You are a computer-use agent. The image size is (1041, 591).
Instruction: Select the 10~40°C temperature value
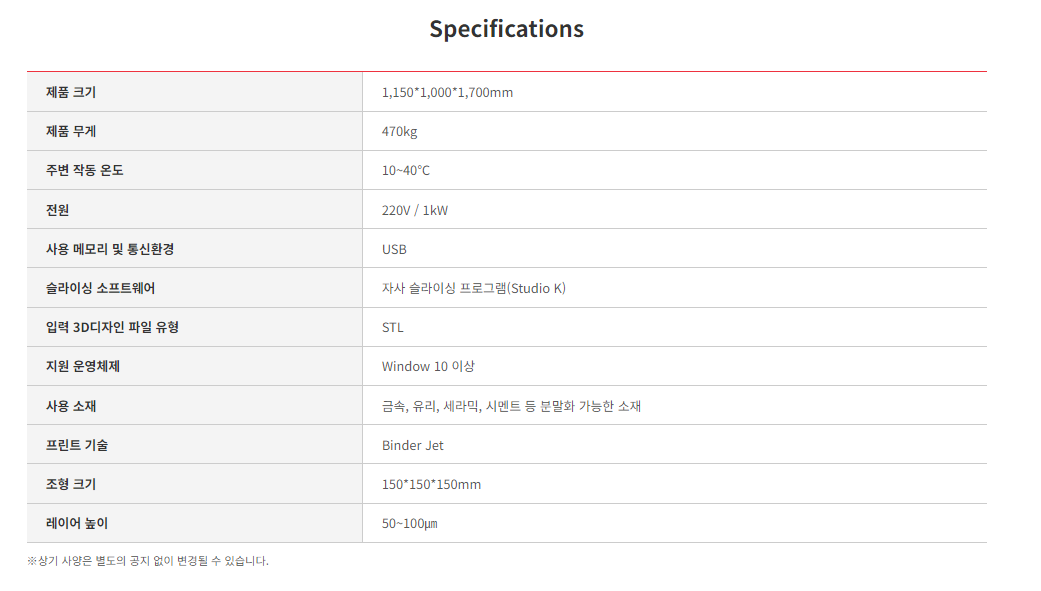(x=405, y=170)
